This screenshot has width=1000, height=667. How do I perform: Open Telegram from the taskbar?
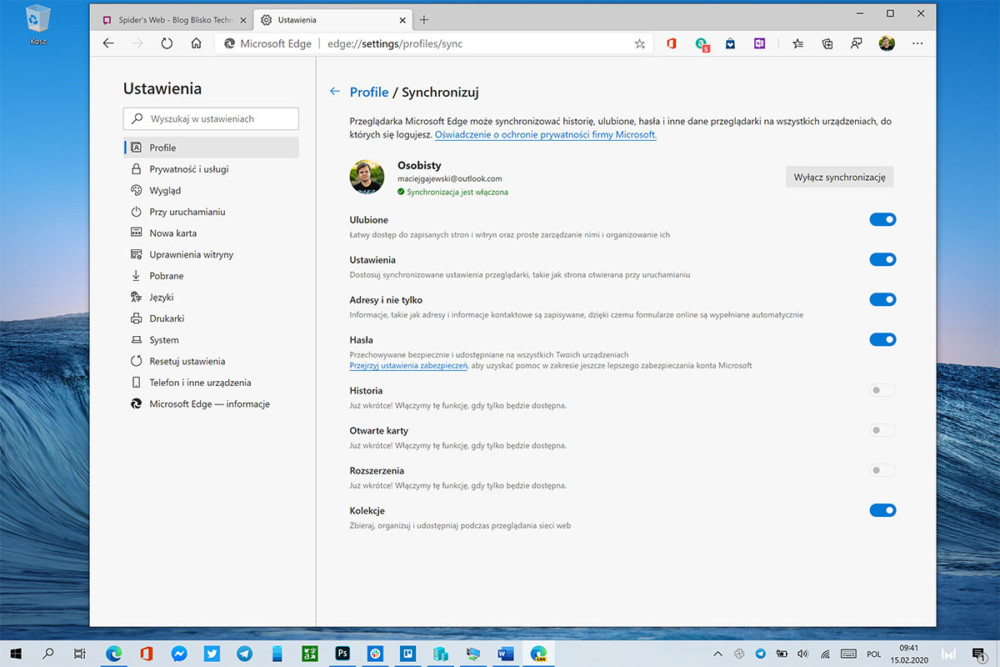click(244, 654)
